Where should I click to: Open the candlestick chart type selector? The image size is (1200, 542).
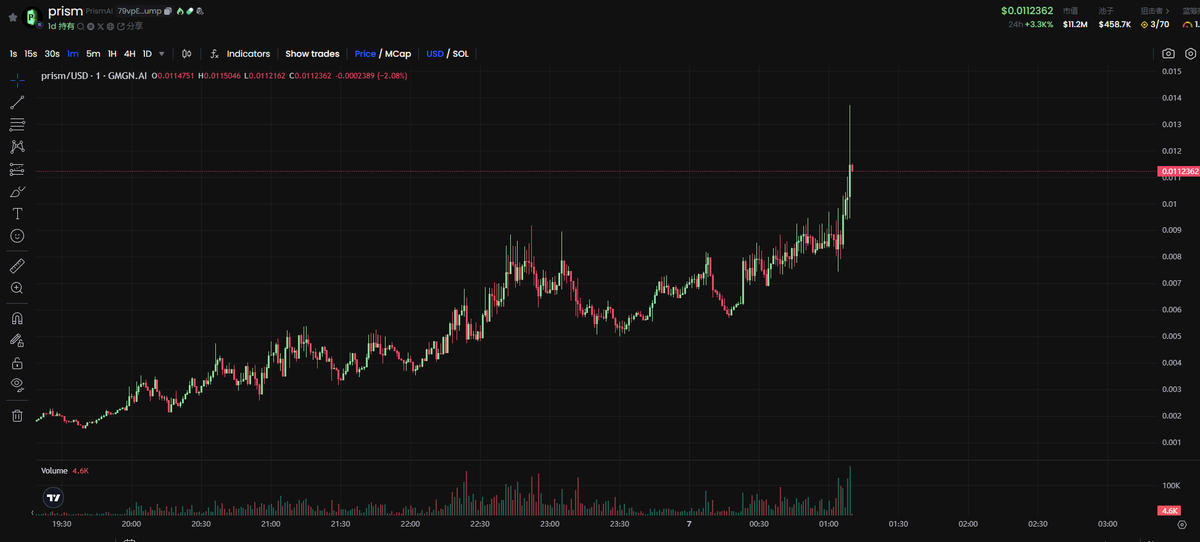pos(186,54)
